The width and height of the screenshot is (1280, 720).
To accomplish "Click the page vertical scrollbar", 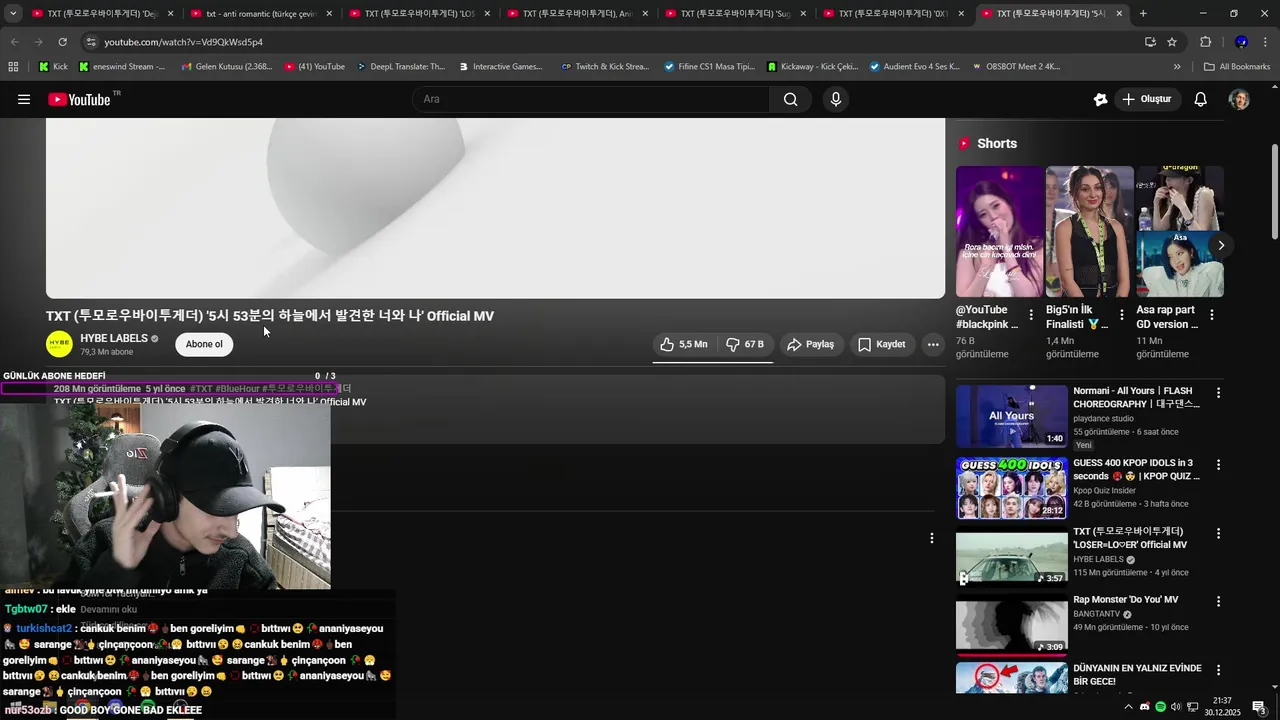I will tap(1275, 190).
